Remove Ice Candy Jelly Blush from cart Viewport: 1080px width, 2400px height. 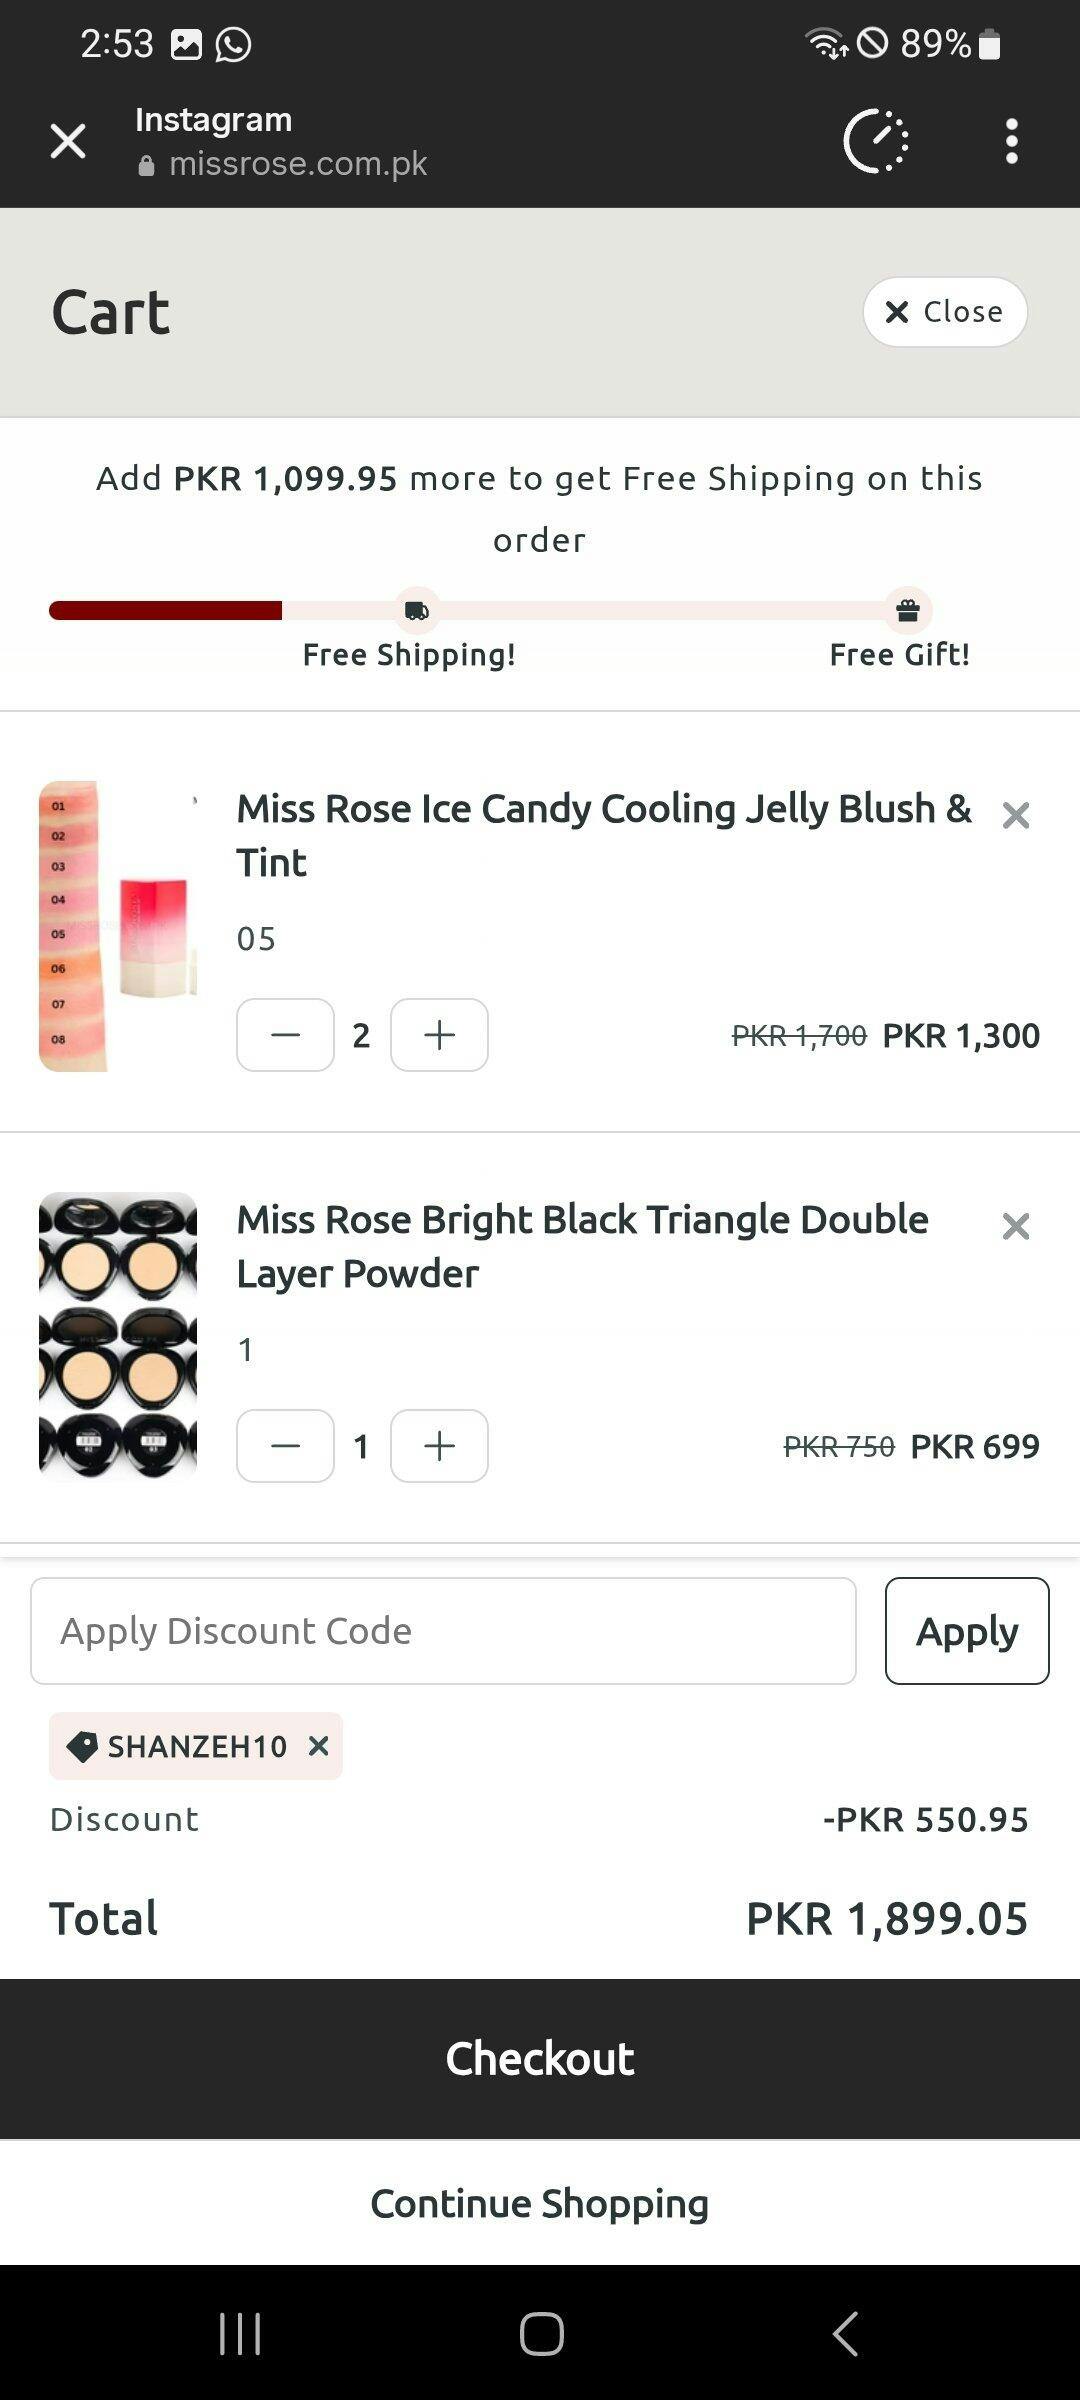point(1015,816)
